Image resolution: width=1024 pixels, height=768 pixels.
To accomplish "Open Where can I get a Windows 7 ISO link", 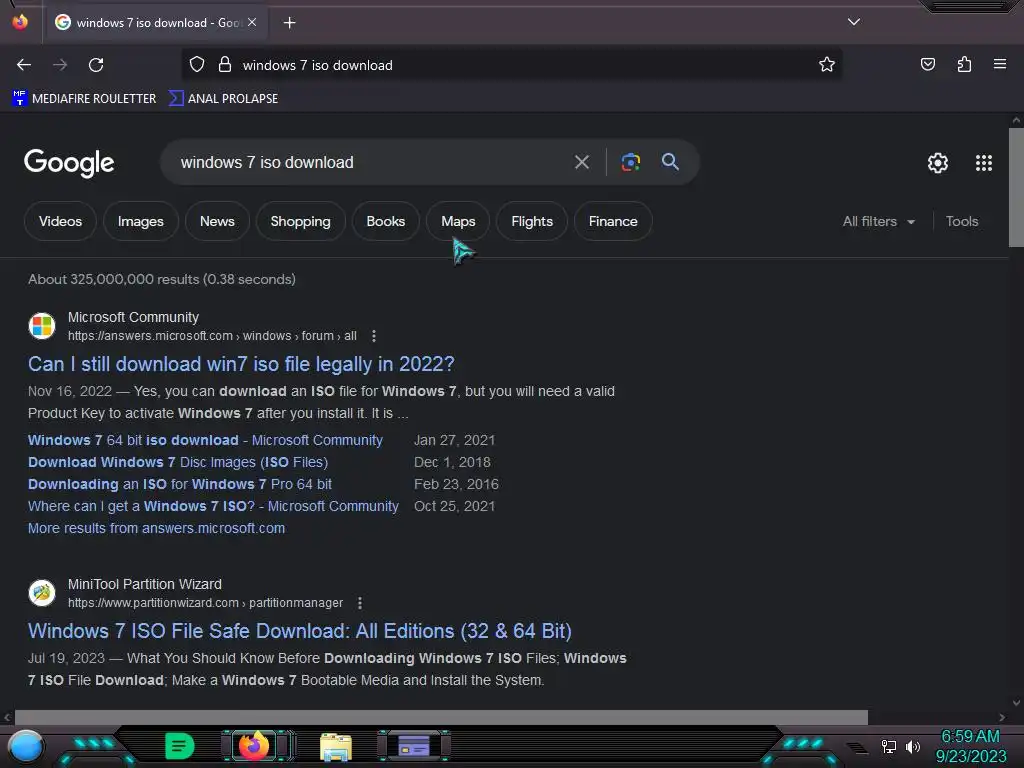I will click(x=213, y=506).
